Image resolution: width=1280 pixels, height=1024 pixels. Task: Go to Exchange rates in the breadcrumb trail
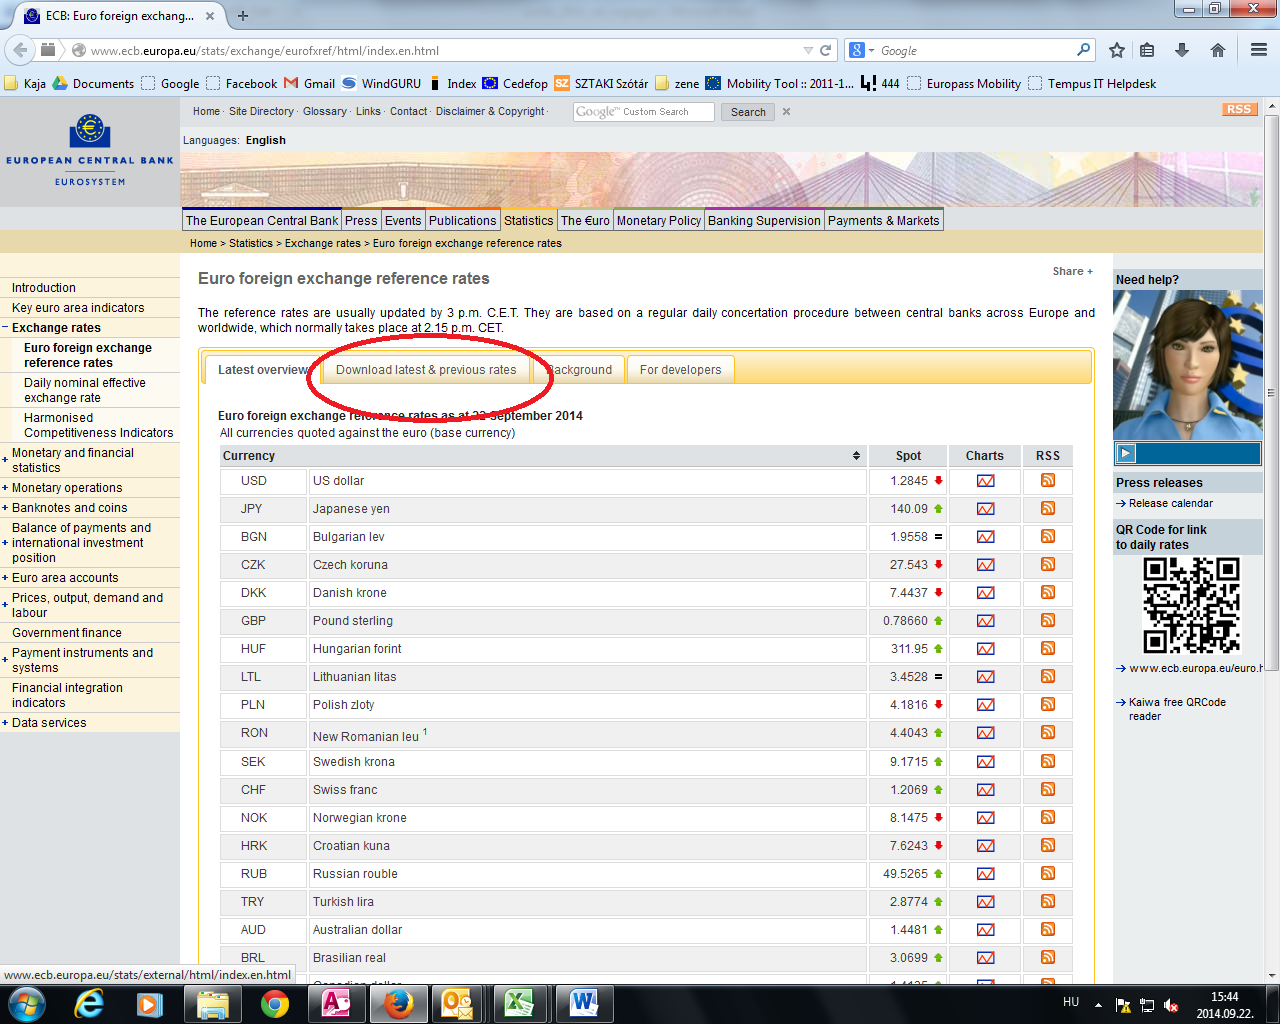322,244
